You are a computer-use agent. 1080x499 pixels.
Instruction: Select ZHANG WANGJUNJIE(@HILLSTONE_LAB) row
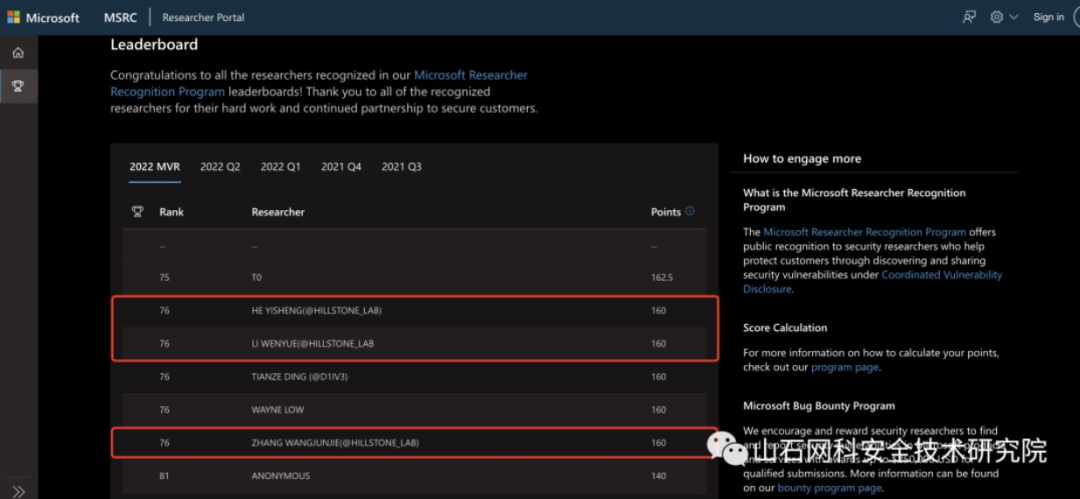(415, 442)
